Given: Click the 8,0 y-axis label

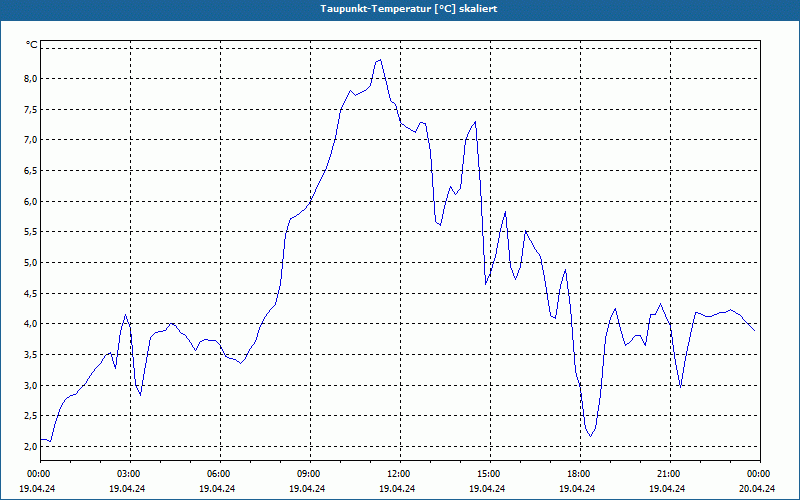Looking at the screenshot, I should 31,79.
